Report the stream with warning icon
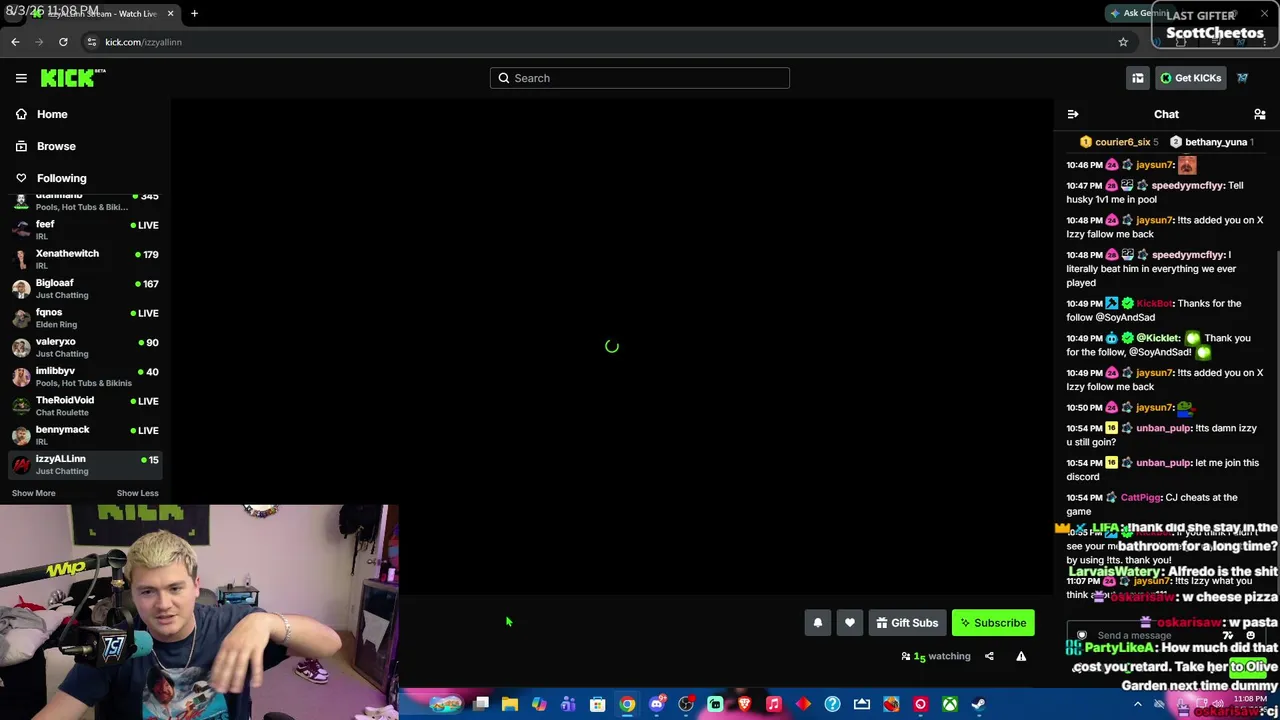The width and height of the screenshot is (1280, 720). pos(1021,656)
